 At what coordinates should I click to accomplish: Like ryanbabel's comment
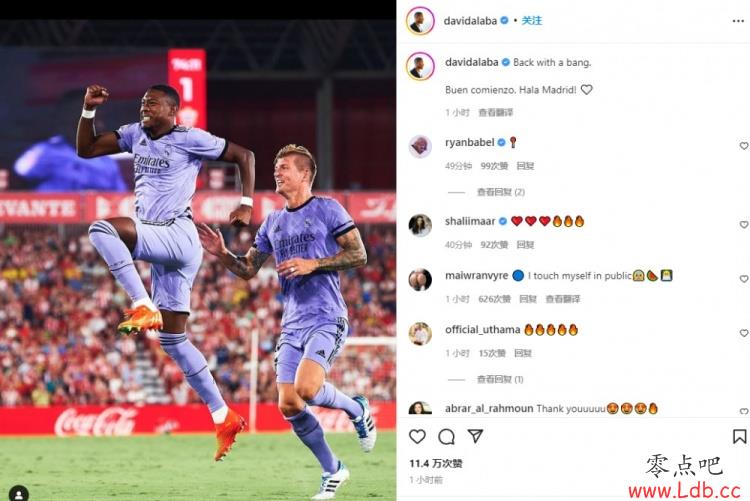point(744,145)
